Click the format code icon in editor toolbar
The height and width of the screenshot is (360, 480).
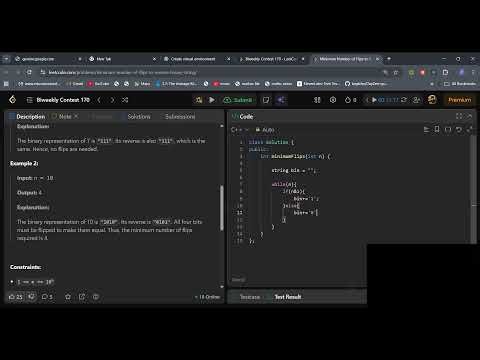(x=426, y=129)
